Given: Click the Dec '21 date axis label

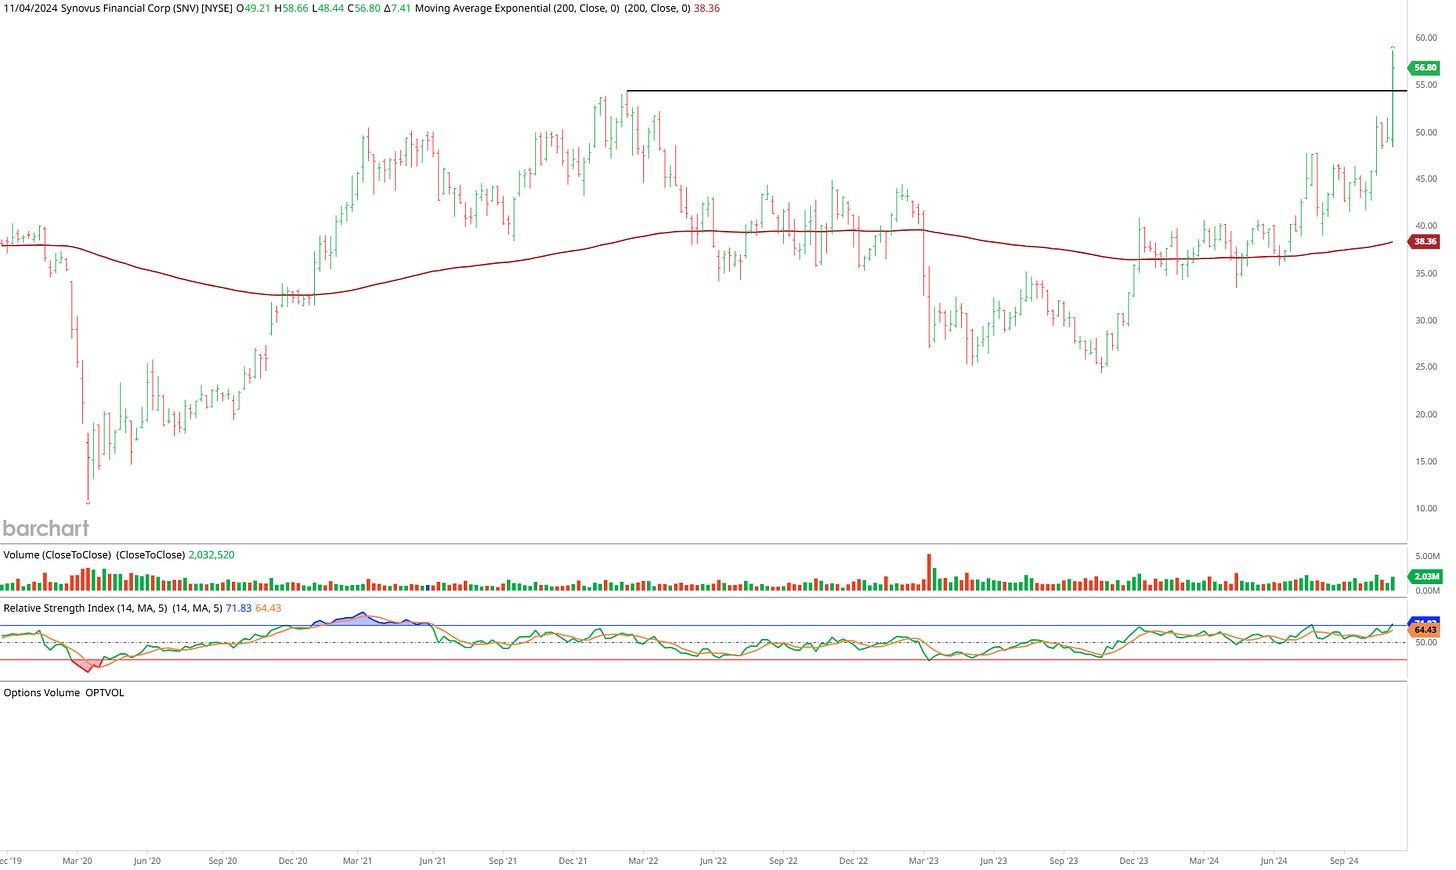Looking at the screenshot, I should pyautogui.click(x=573, y=860).
